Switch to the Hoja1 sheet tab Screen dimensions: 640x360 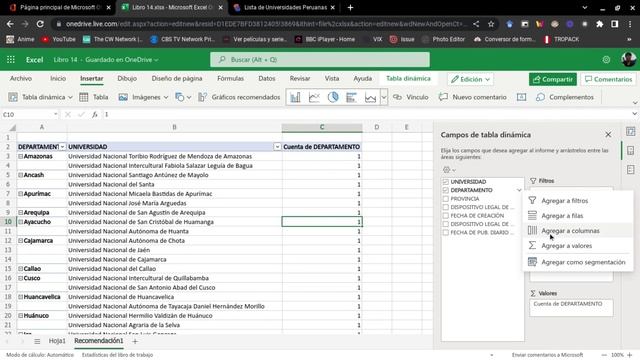click(x=57, y=341)
